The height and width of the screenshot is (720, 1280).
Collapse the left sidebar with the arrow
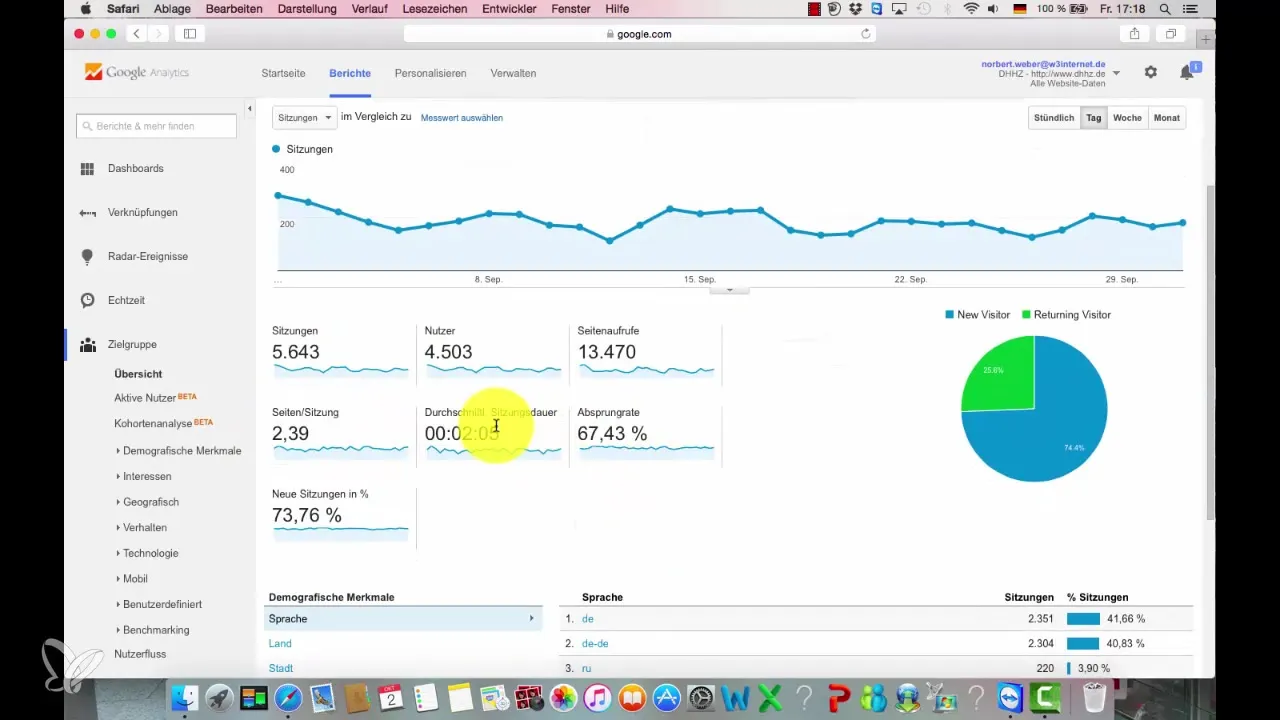pos(249,108)
